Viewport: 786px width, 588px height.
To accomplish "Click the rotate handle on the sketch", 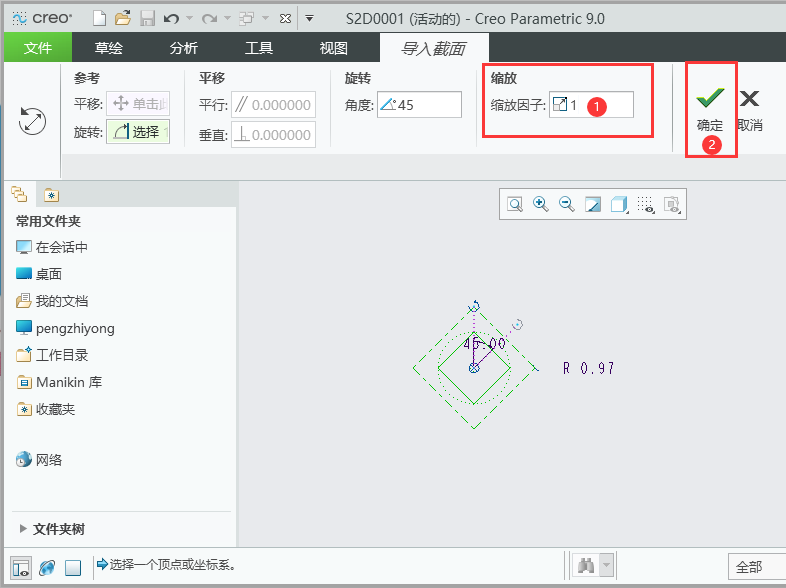I will tap(474, 305).
